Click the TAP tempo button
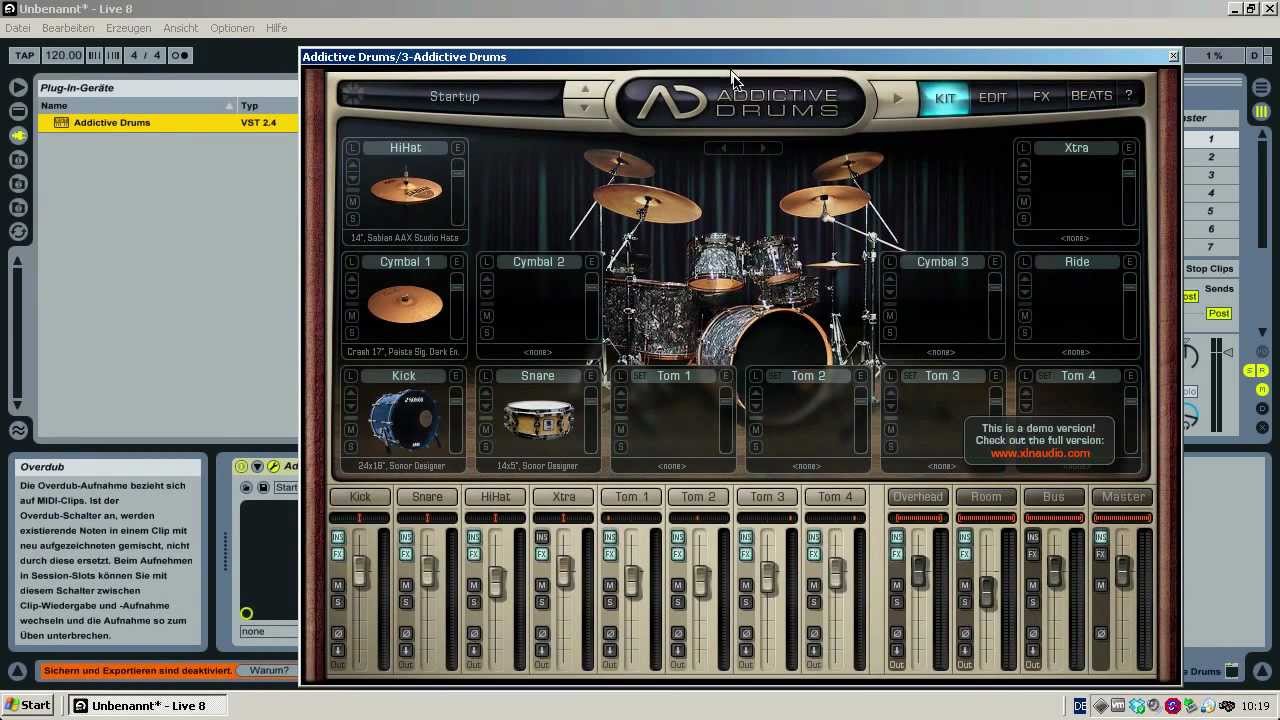This screenshot has width=1280, height=720. (x=24, y=55)
